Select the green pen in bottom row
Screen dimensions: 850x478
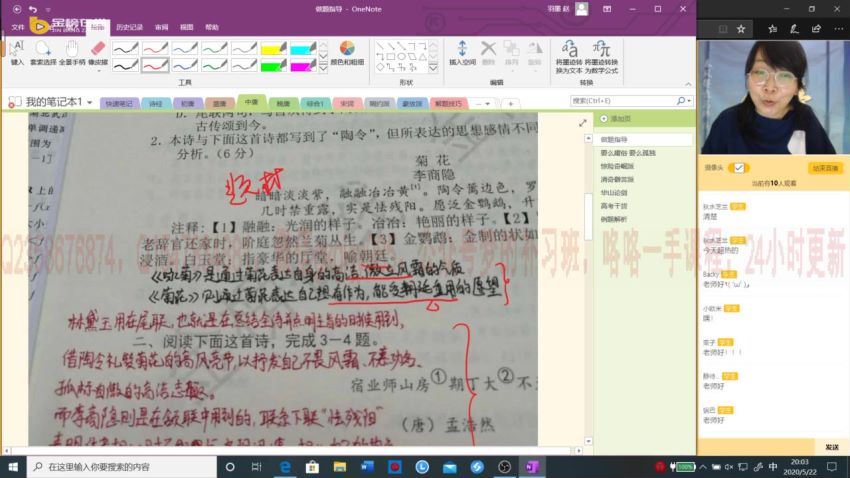(214, 65)
